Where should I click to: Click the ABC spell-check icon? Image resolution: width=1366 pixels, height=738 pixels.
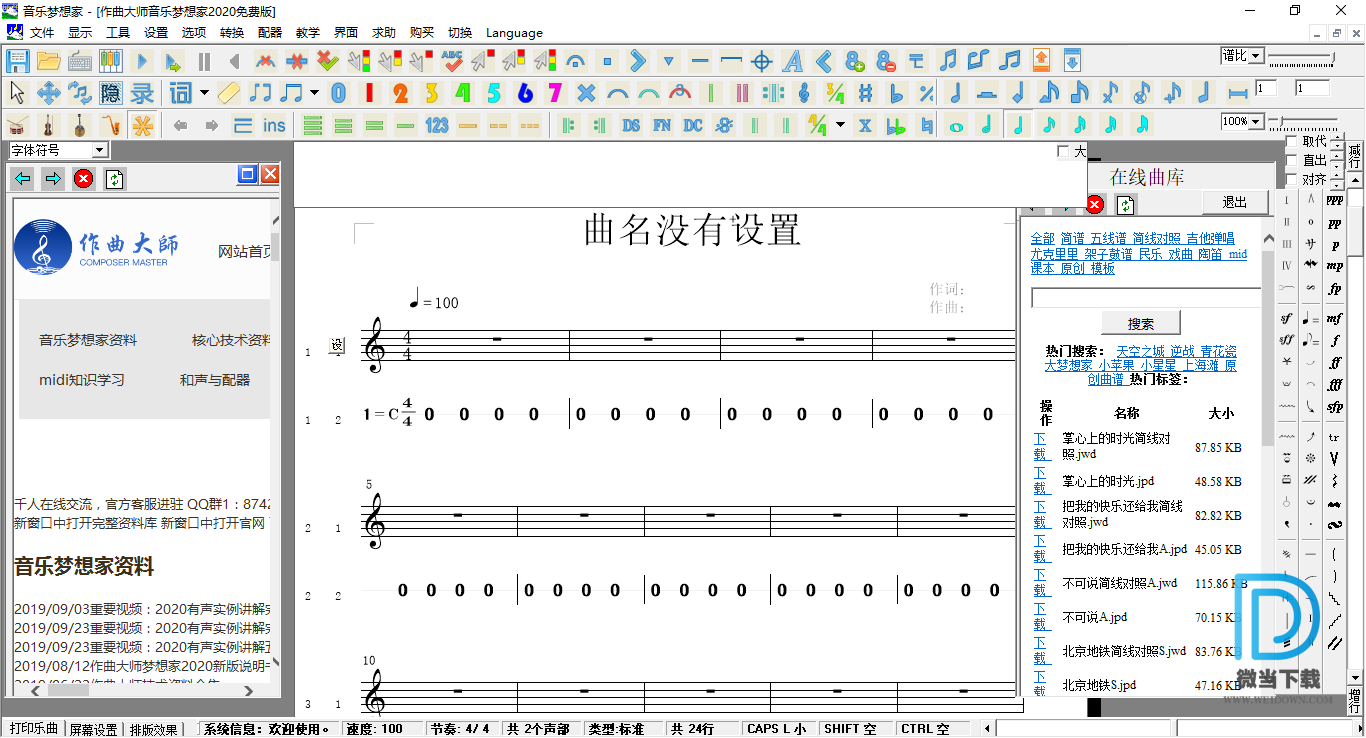(452, 61)
